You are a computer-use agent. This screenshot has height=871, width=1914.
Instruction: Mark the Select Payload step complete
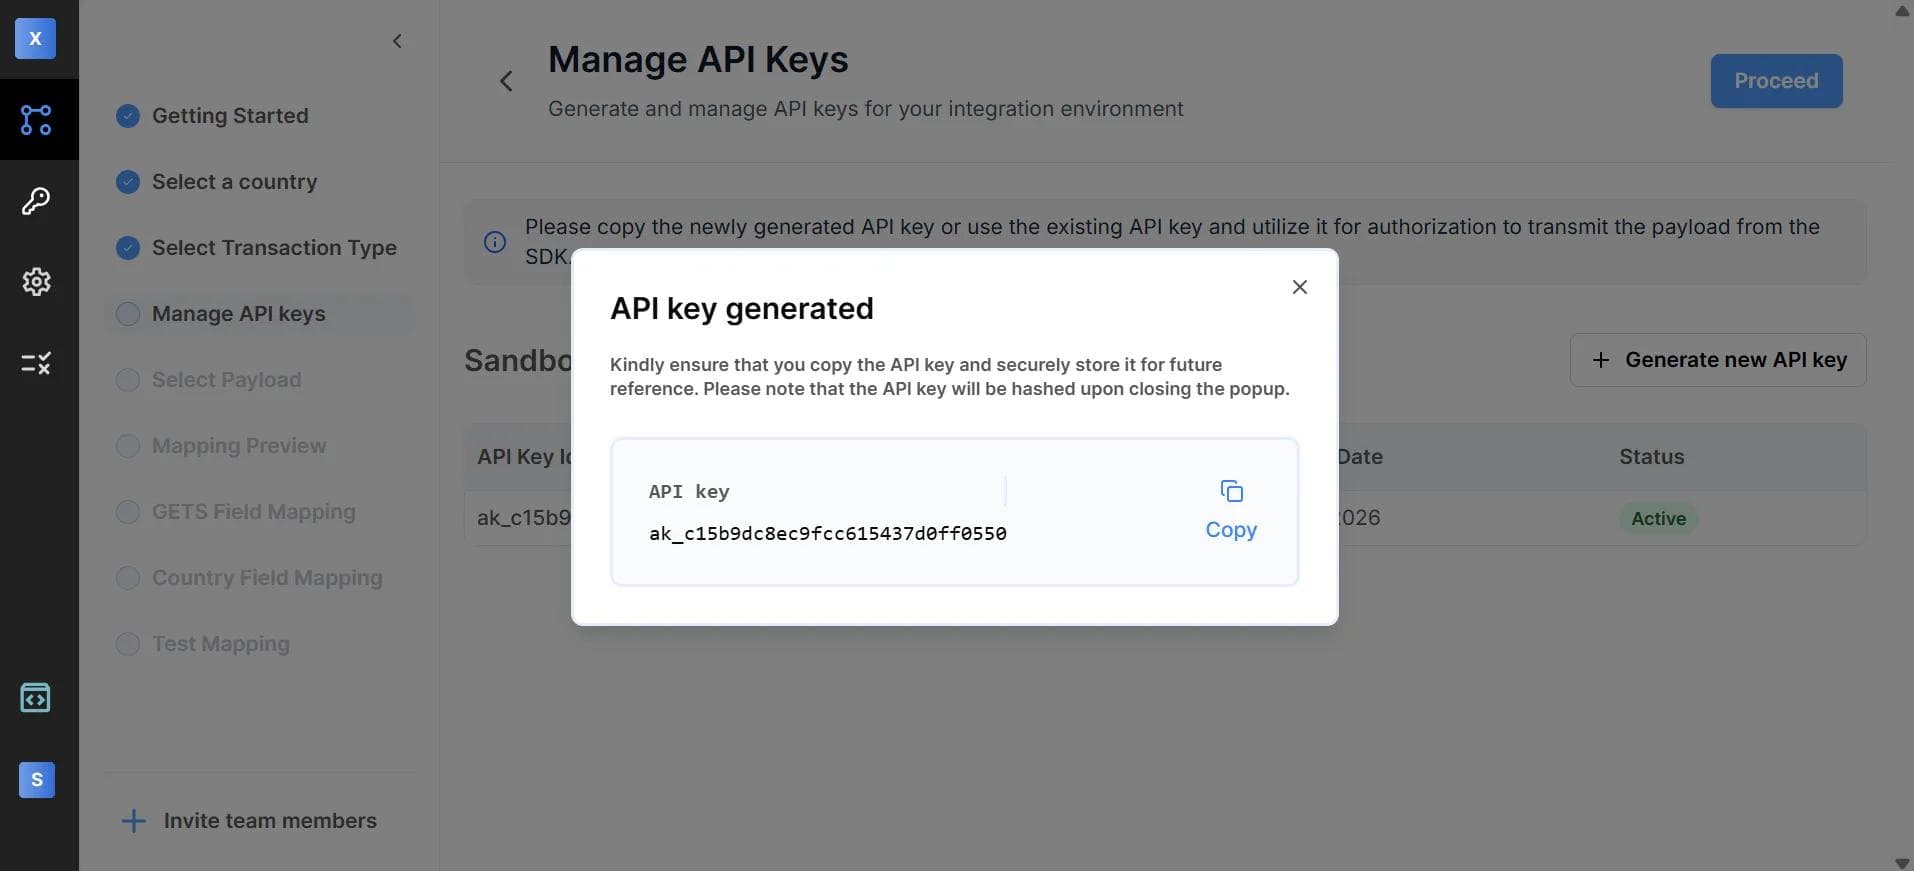pyautogui.click(x=128, y=380)
